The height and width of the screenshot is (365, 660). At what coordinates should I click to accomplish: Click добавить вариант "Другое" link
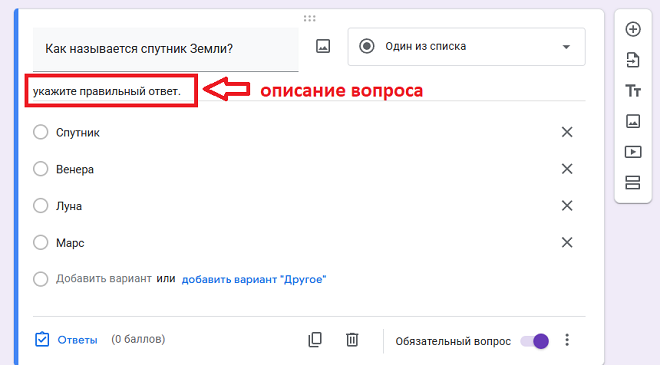click(254, 280)
